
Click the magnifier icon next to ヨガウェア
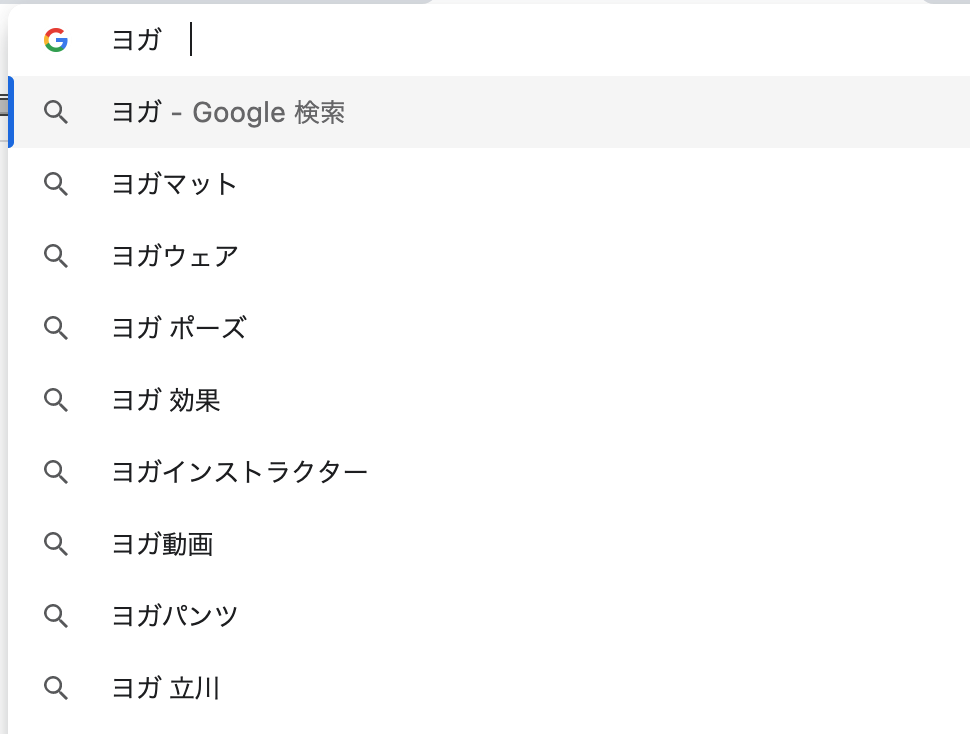click(x=56, y=256)
